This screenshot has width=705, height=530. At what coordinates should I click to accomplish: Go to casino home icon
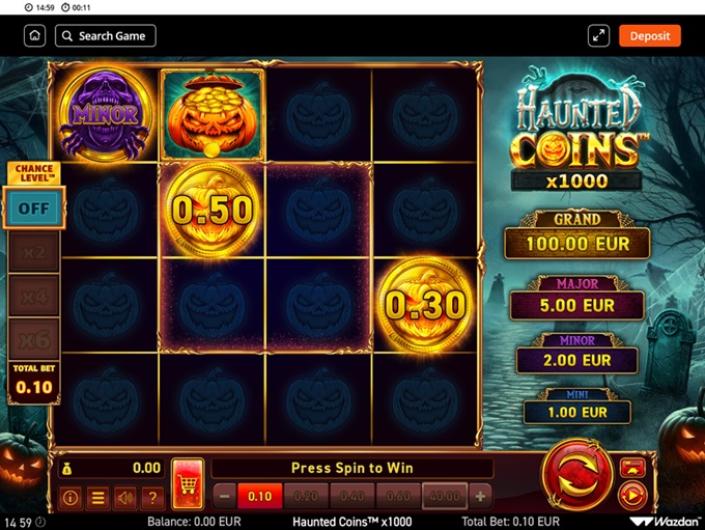(35, 36)
